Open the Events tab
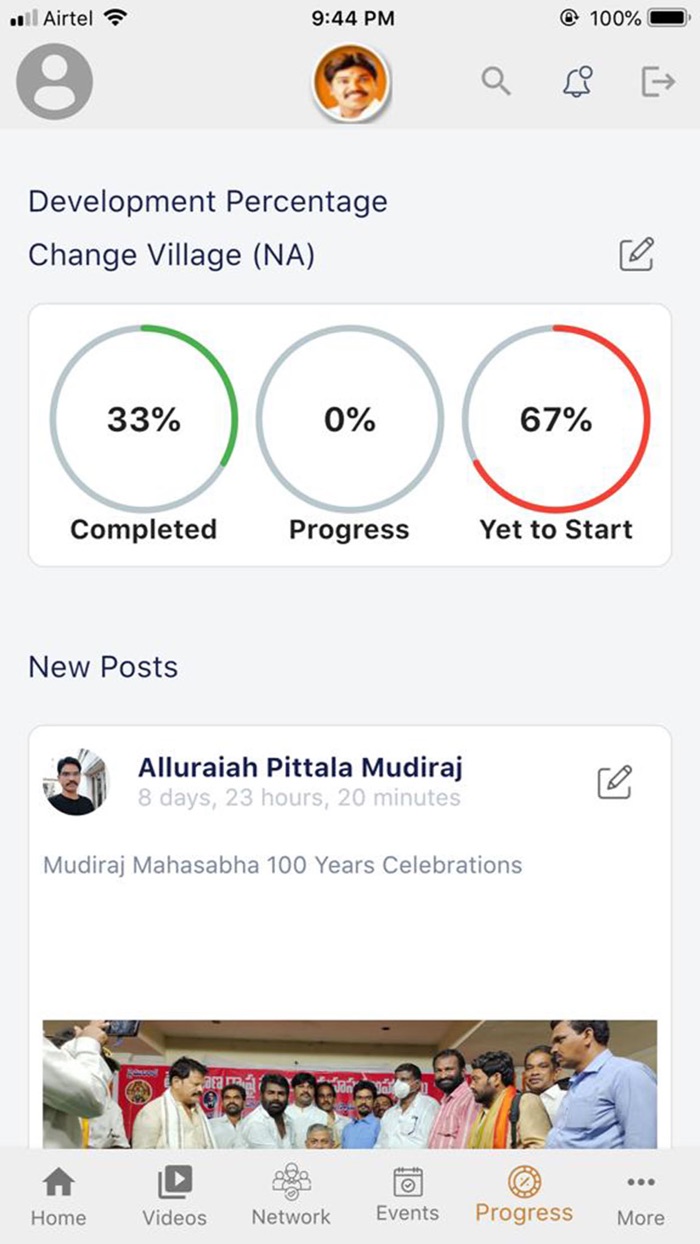This screenshot has width=700, height=1244. [407, 1196]
